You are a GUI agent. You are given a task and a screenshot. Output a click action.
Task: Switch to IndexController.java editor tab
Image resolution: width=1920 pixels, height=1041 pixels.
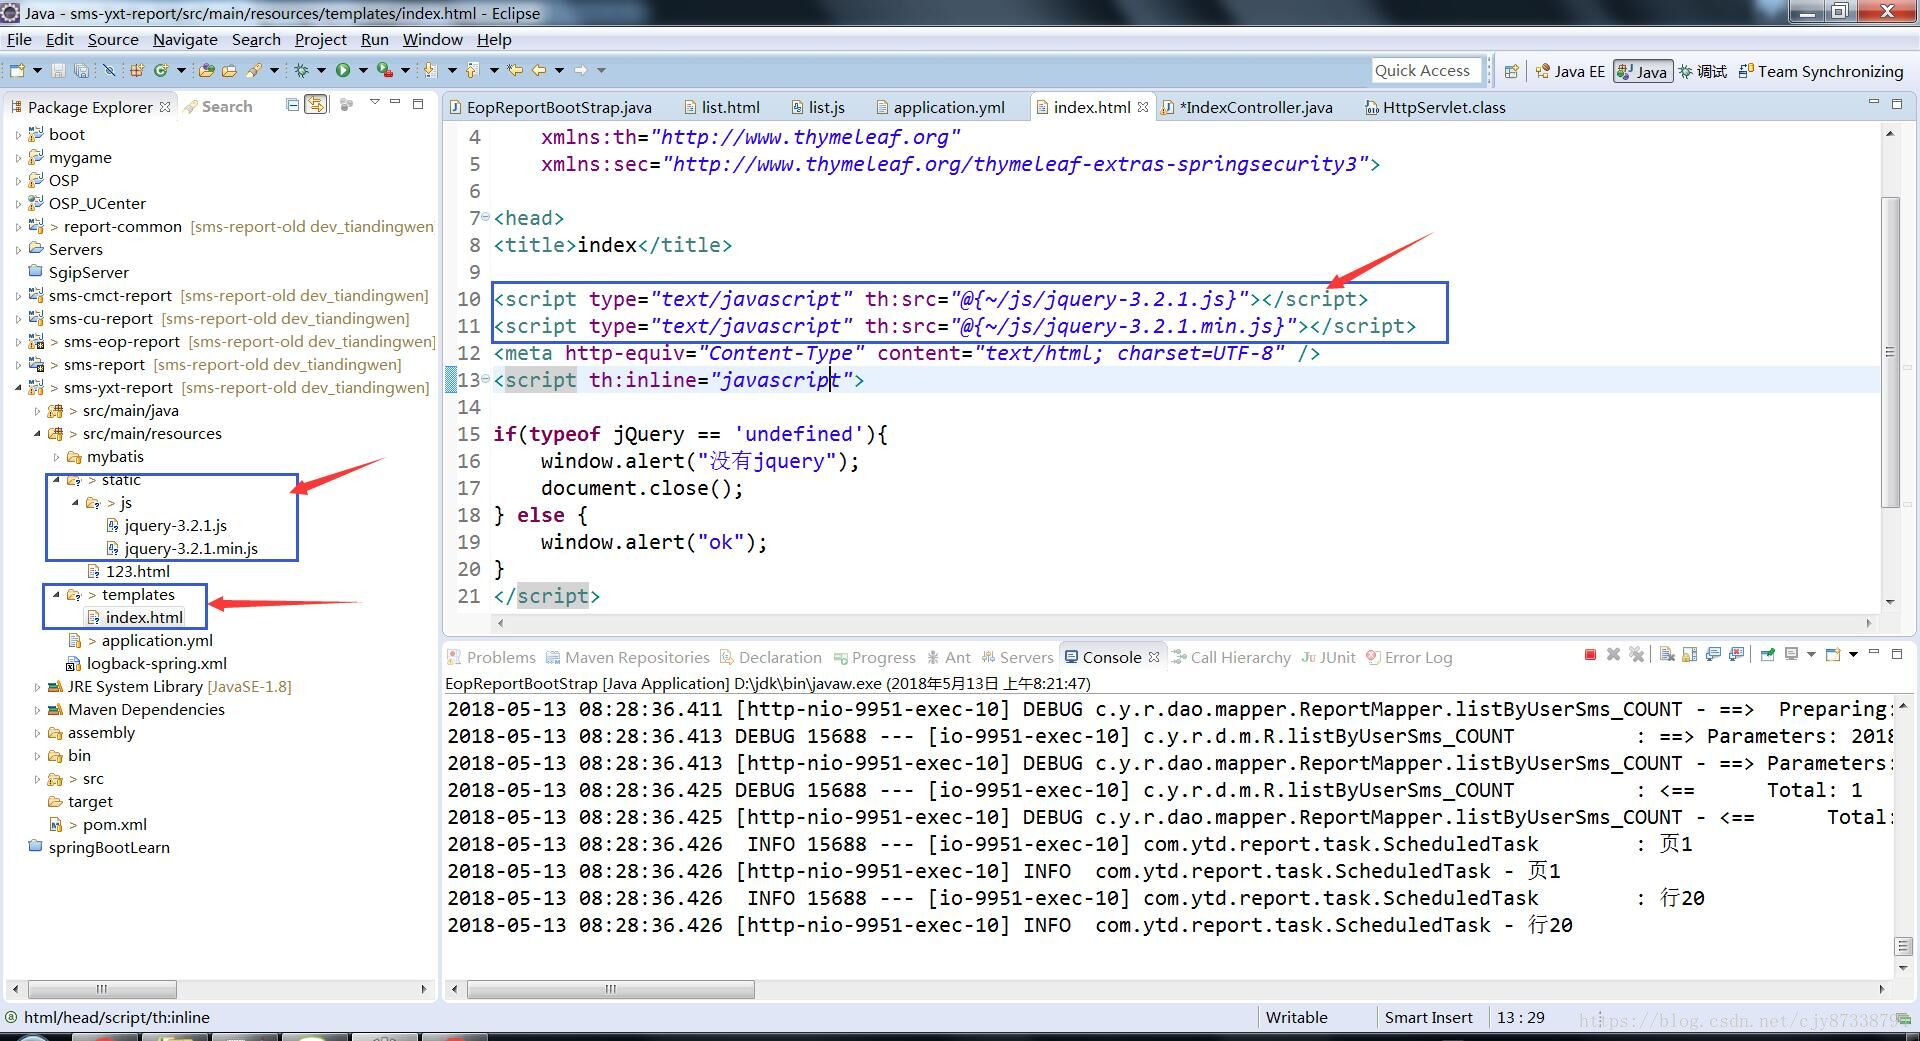[1246, 107]
